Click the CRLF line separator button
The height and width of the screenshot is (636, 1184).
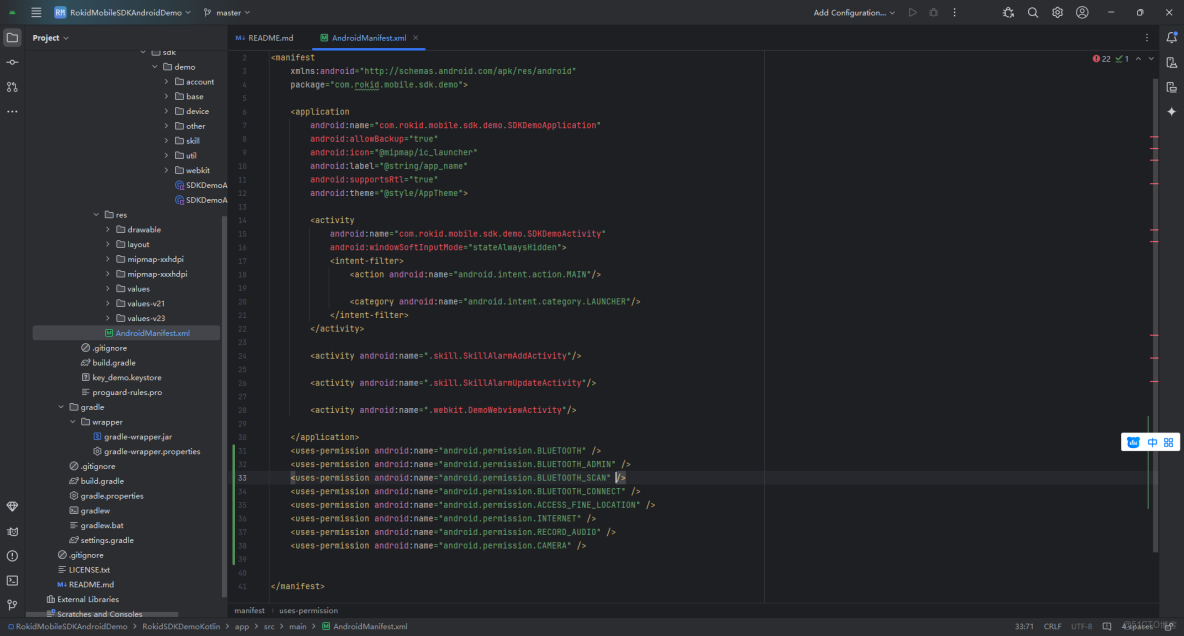click(1053, 627)
